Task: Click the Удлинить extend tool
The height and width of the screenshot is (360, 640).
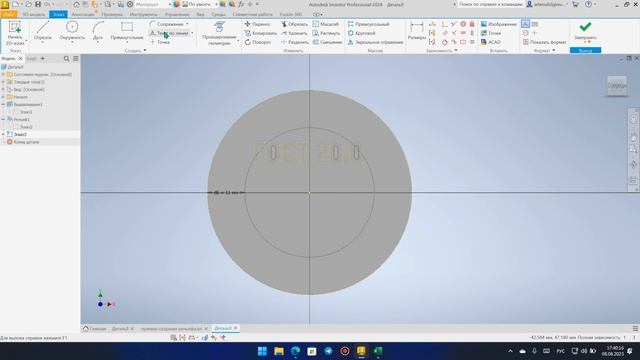Action: point(295,33)
